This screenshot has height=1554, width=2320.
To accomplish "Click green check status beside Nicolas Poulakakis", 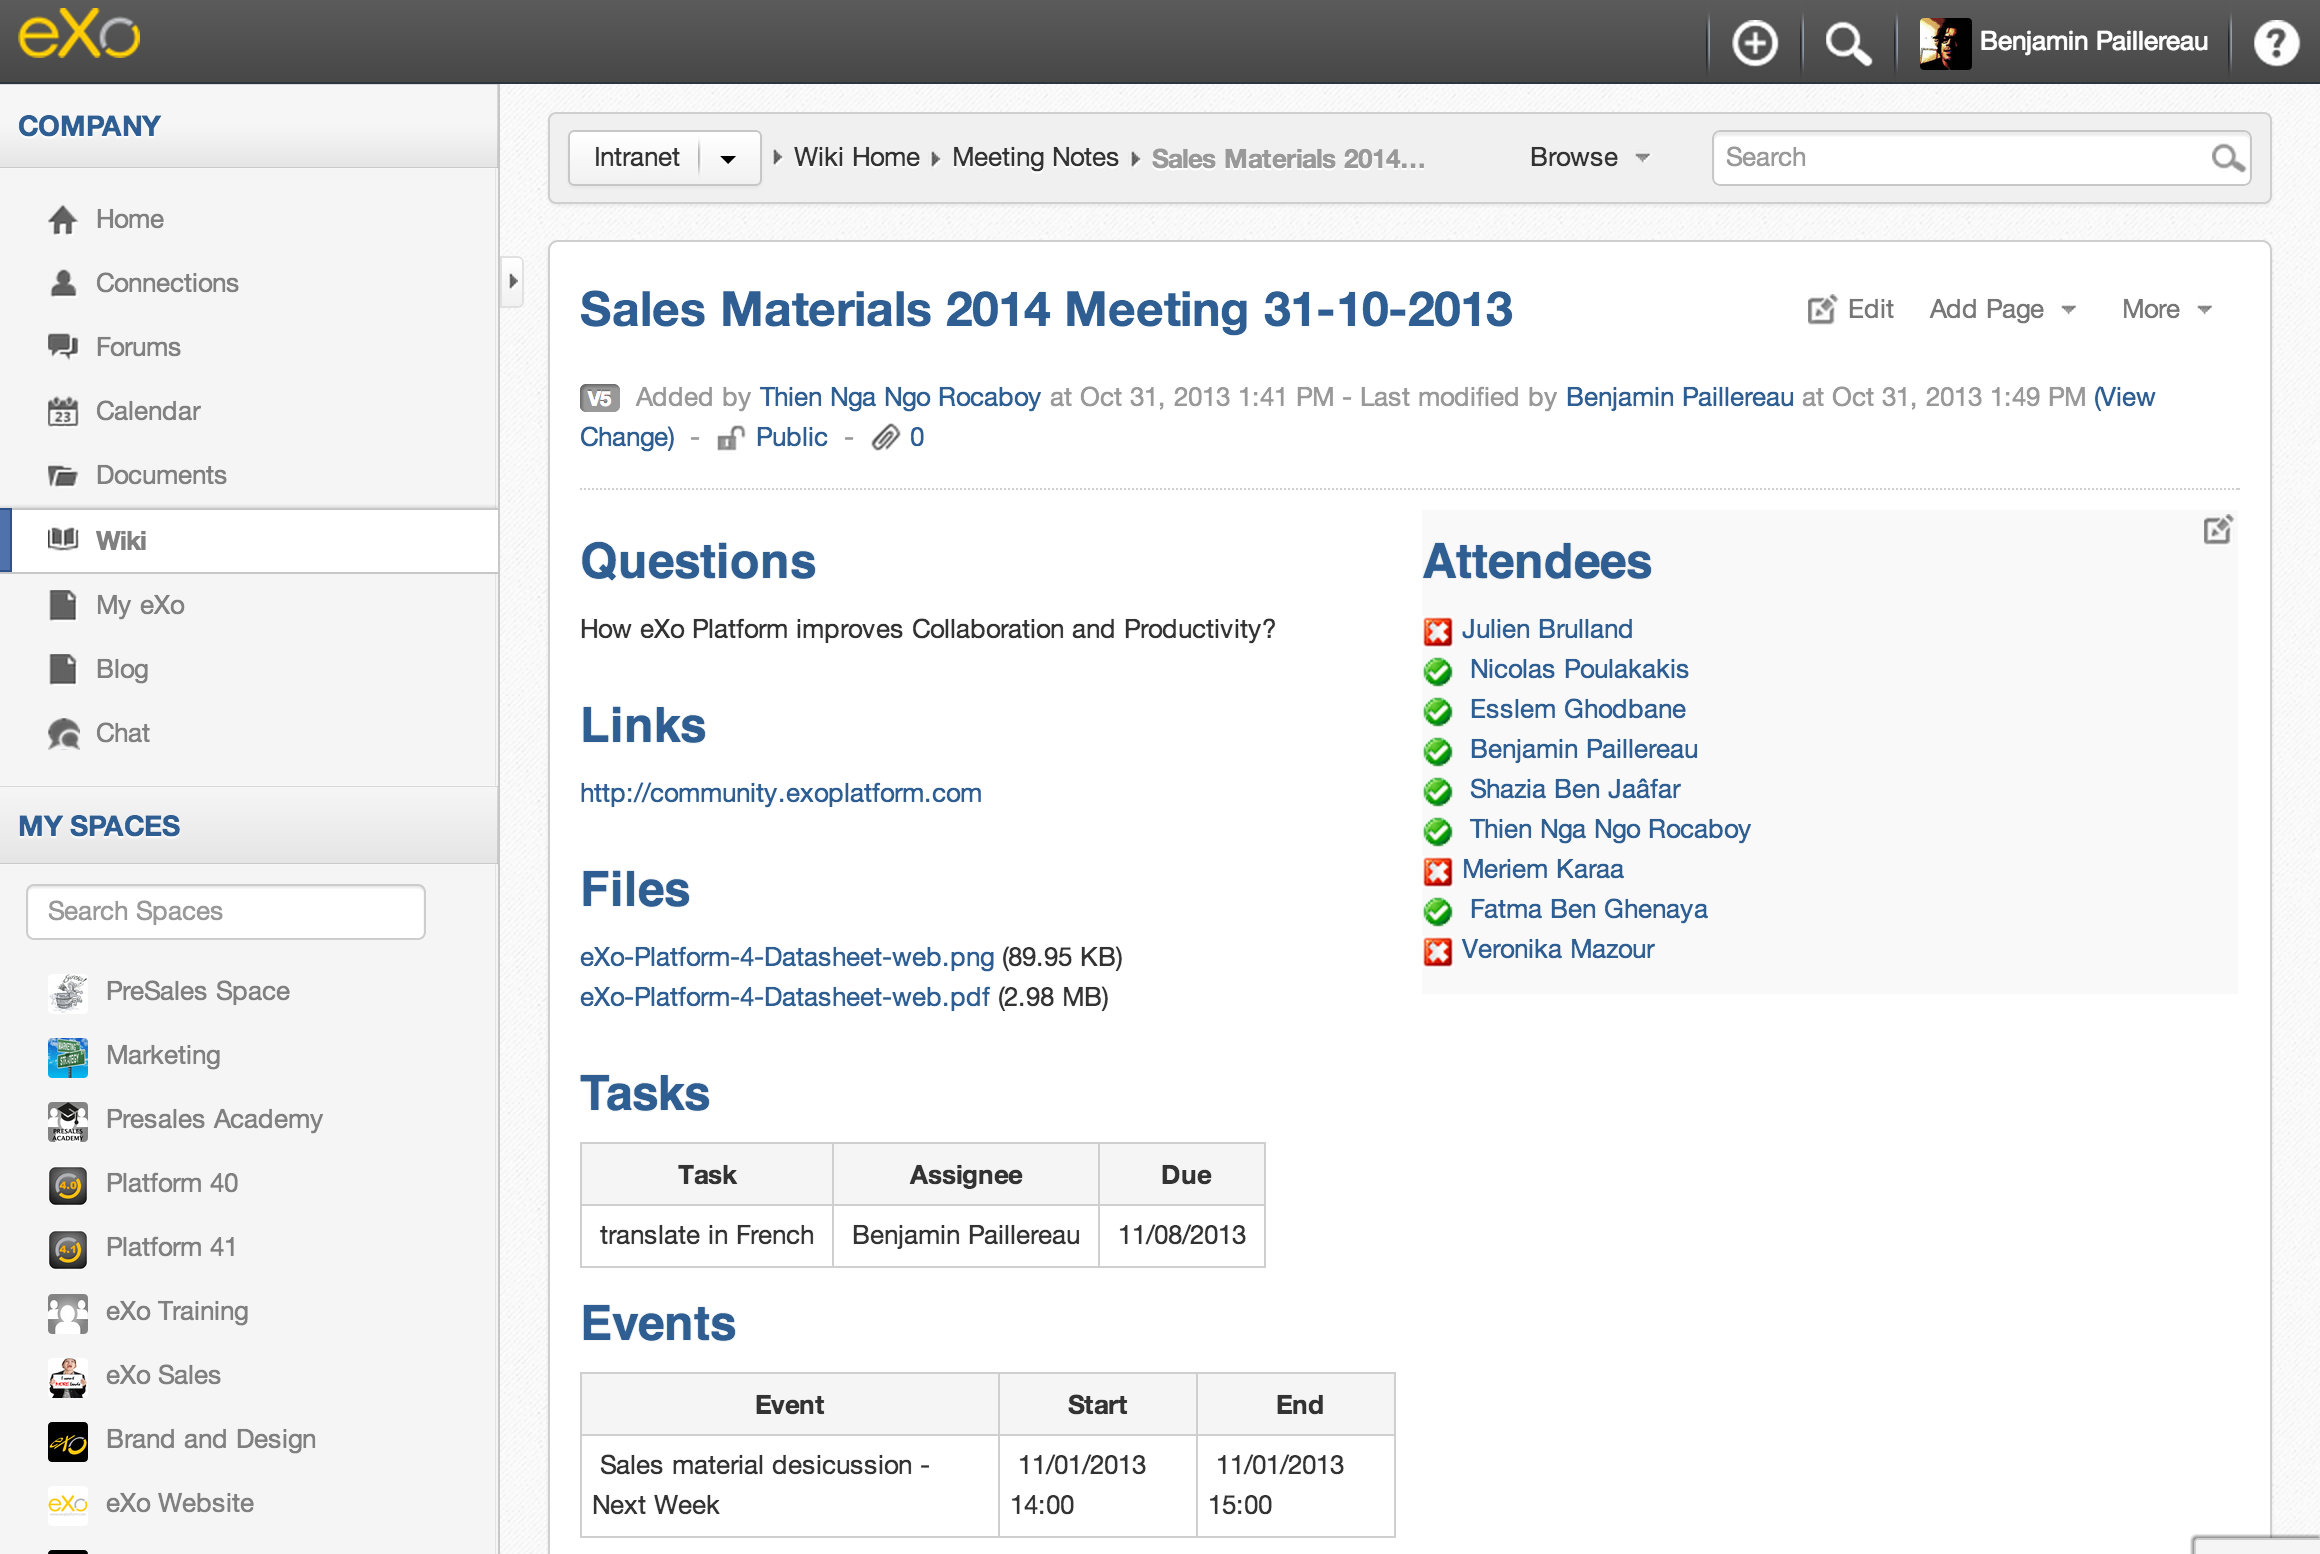I will tap(1437, 671).
